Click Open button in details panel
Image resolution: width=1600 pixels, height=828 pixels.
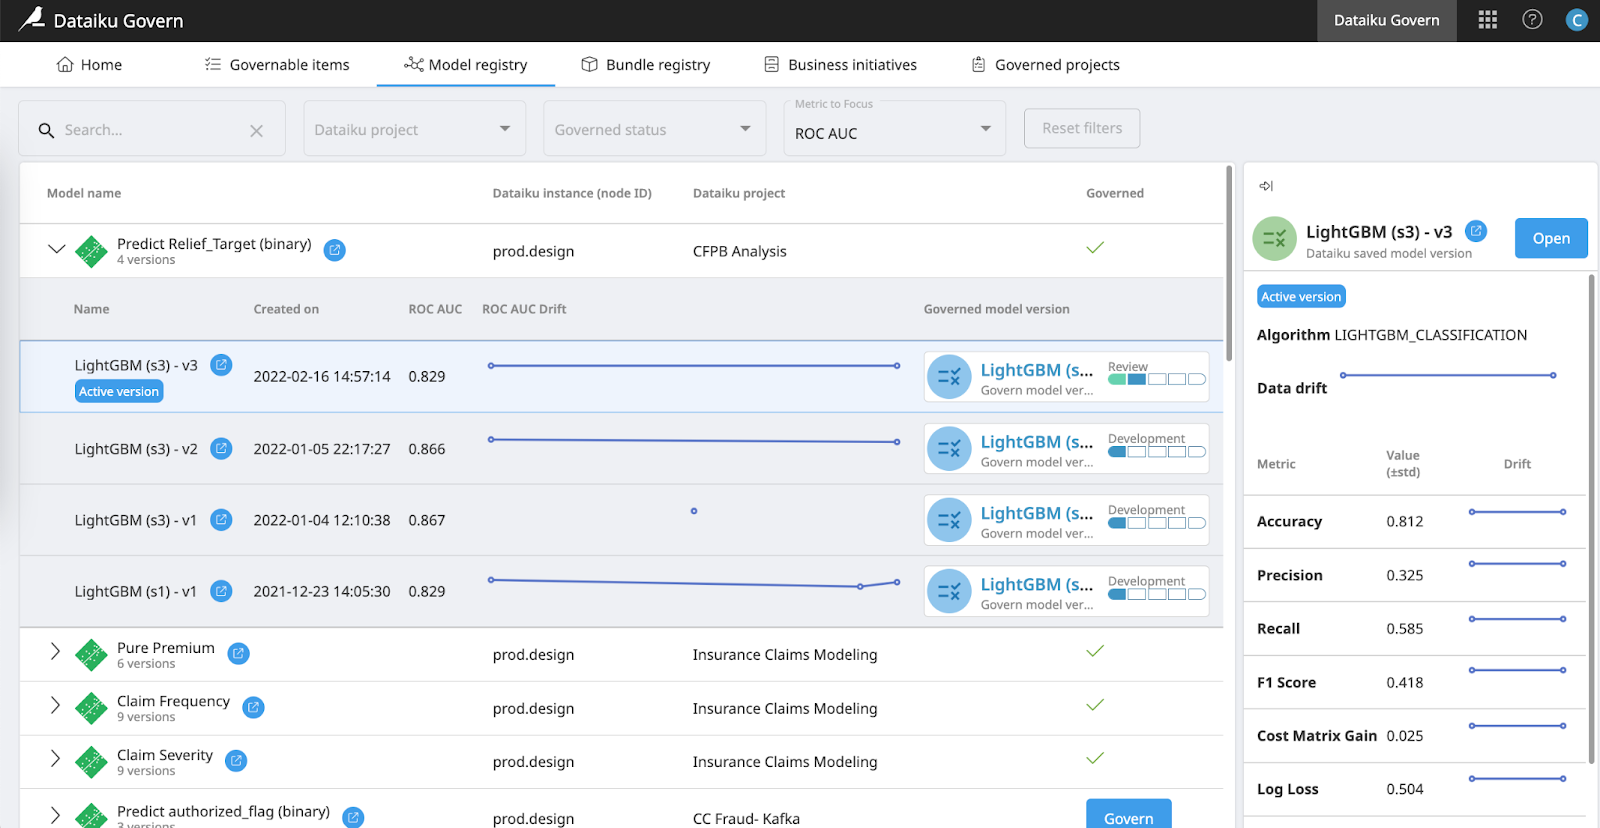(x=1551, y=238)
